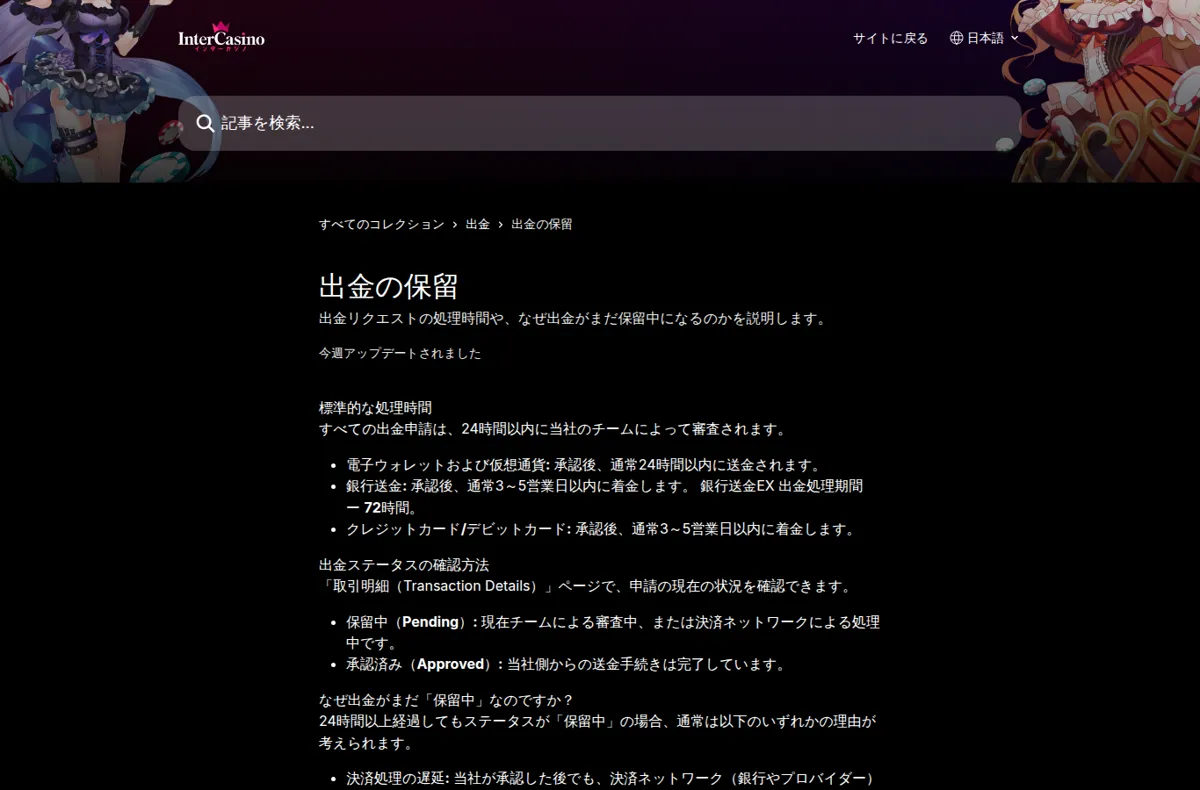This screenshot has height=790, width=1200.
Task: Click the 保留中 (Pending) bullet
Action: [x=613, y=632]
